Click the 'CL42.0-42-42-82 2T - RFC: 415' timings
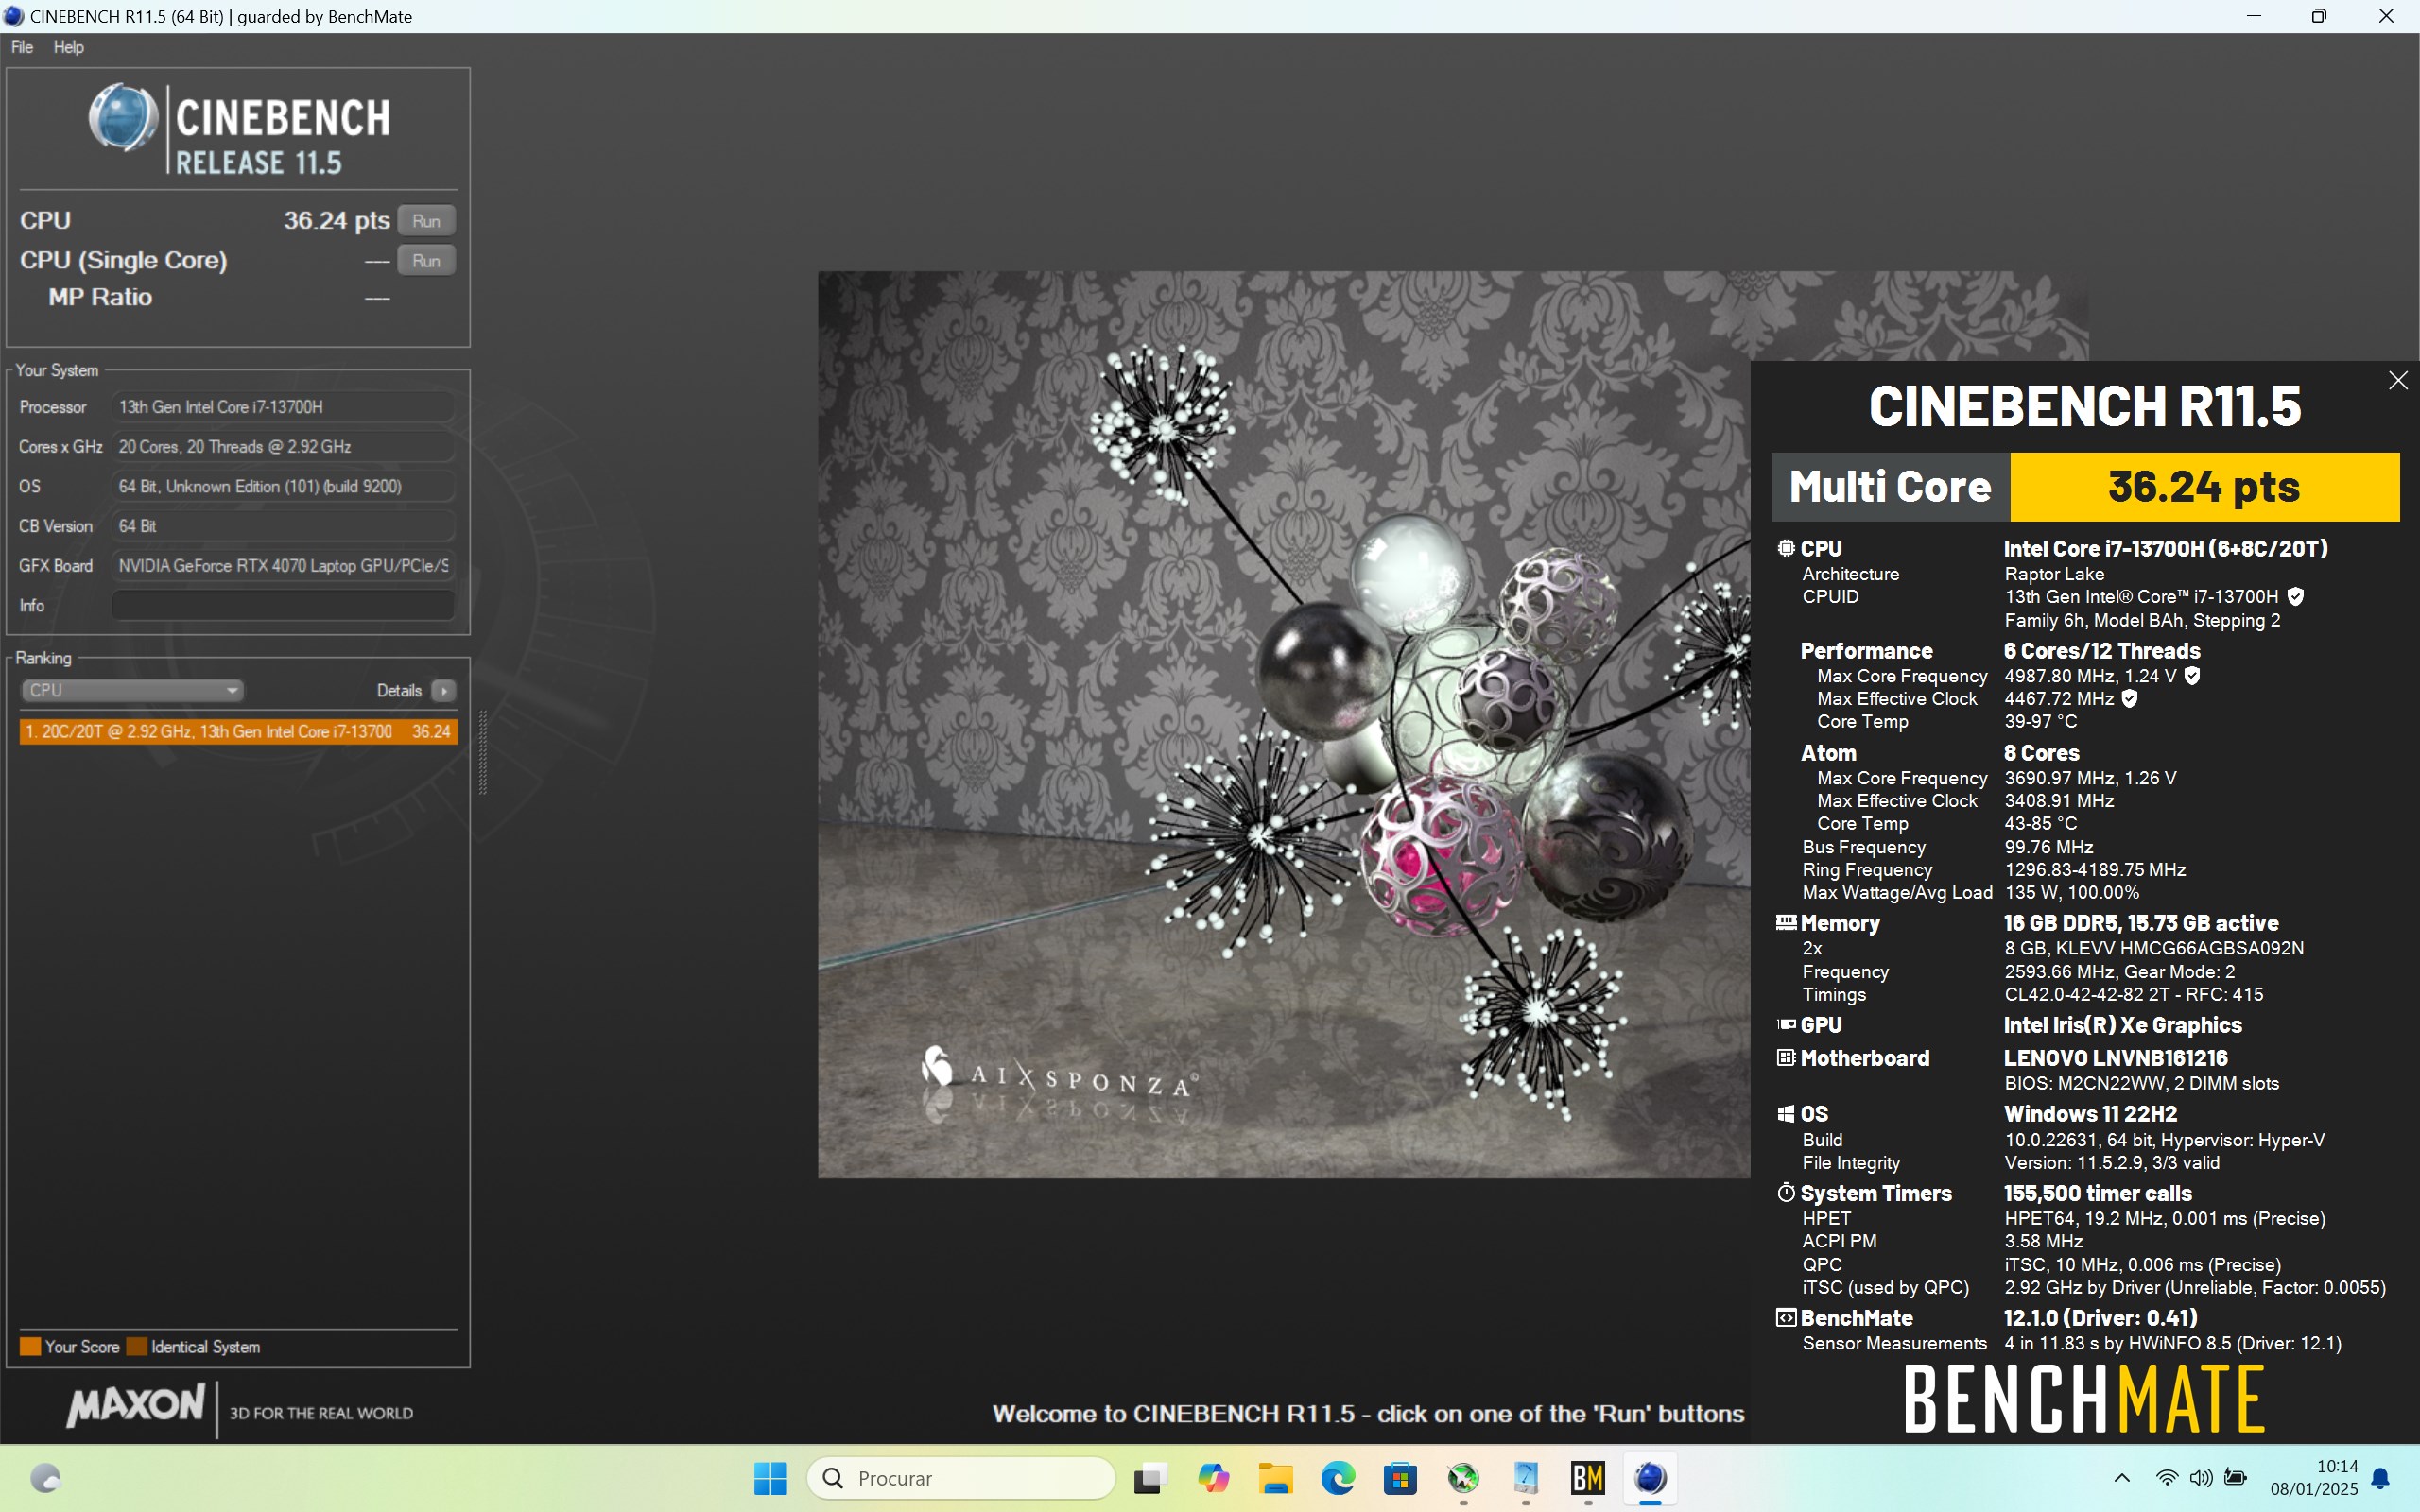The height and width of the screenshot is (1512, 2420). pos(2133,995)
